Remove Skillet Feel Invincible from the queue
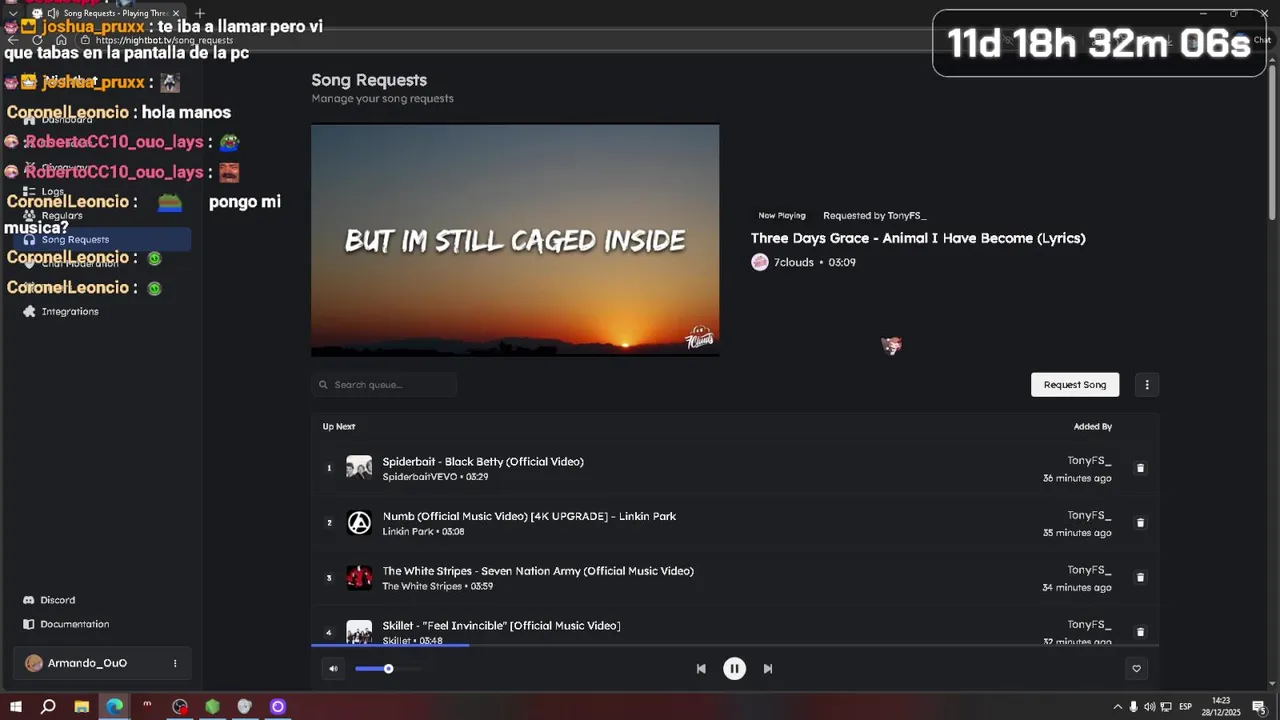Viewport: 1280px width, 720px height. 1140,632
